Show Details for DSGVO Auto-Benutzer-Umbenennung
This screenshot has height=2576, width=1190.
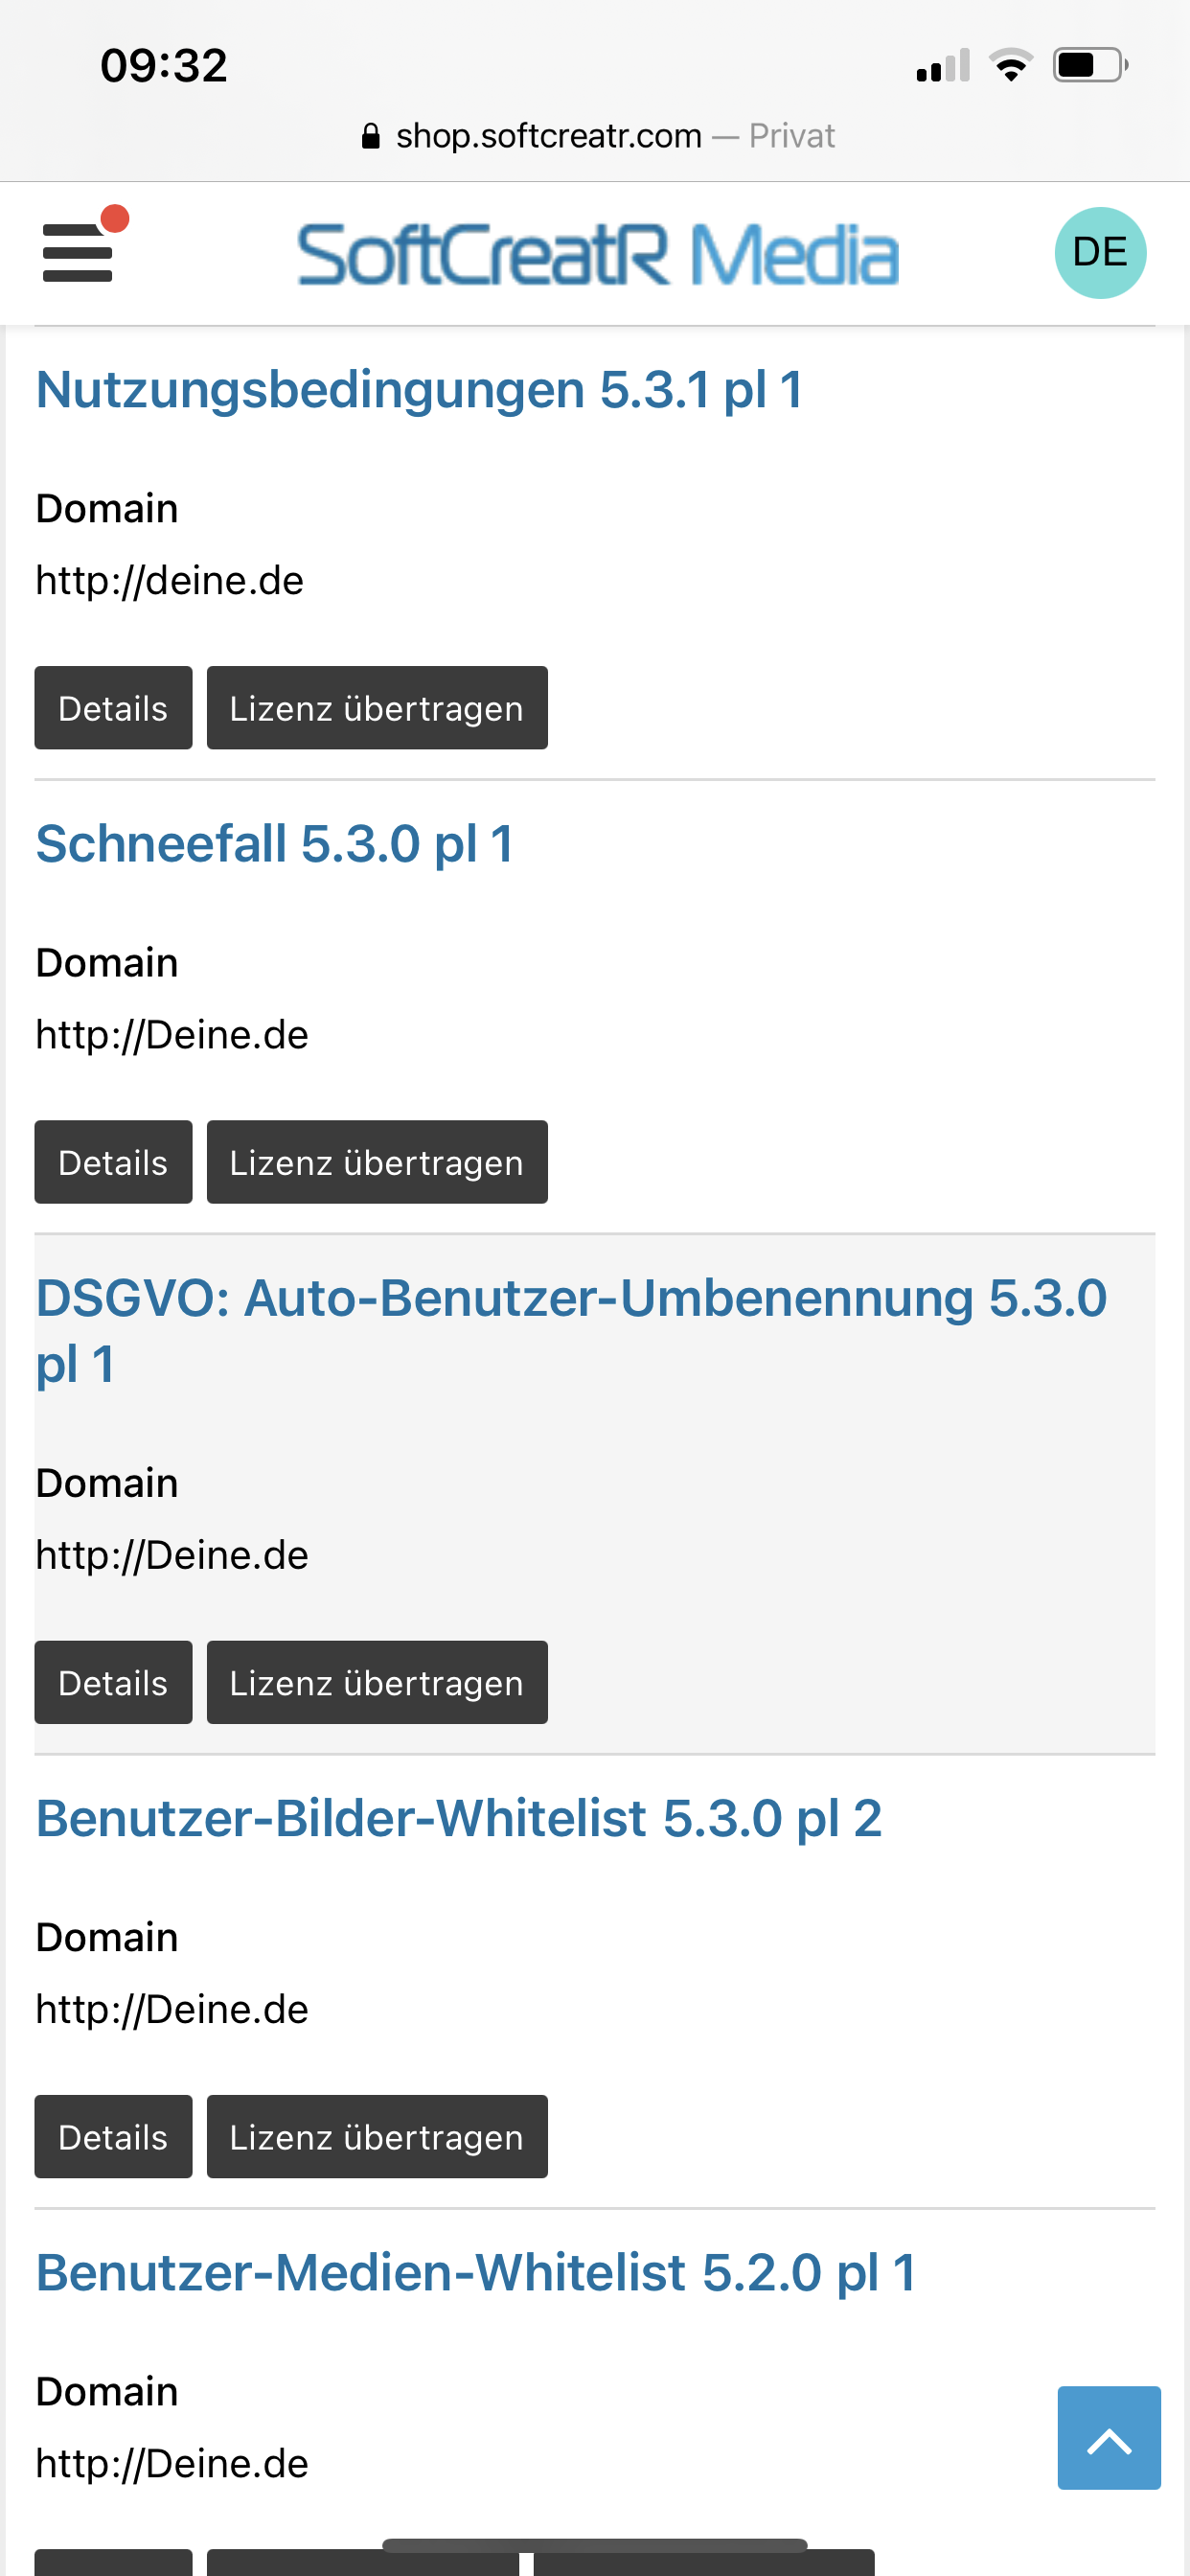[x=113, y=1682]
